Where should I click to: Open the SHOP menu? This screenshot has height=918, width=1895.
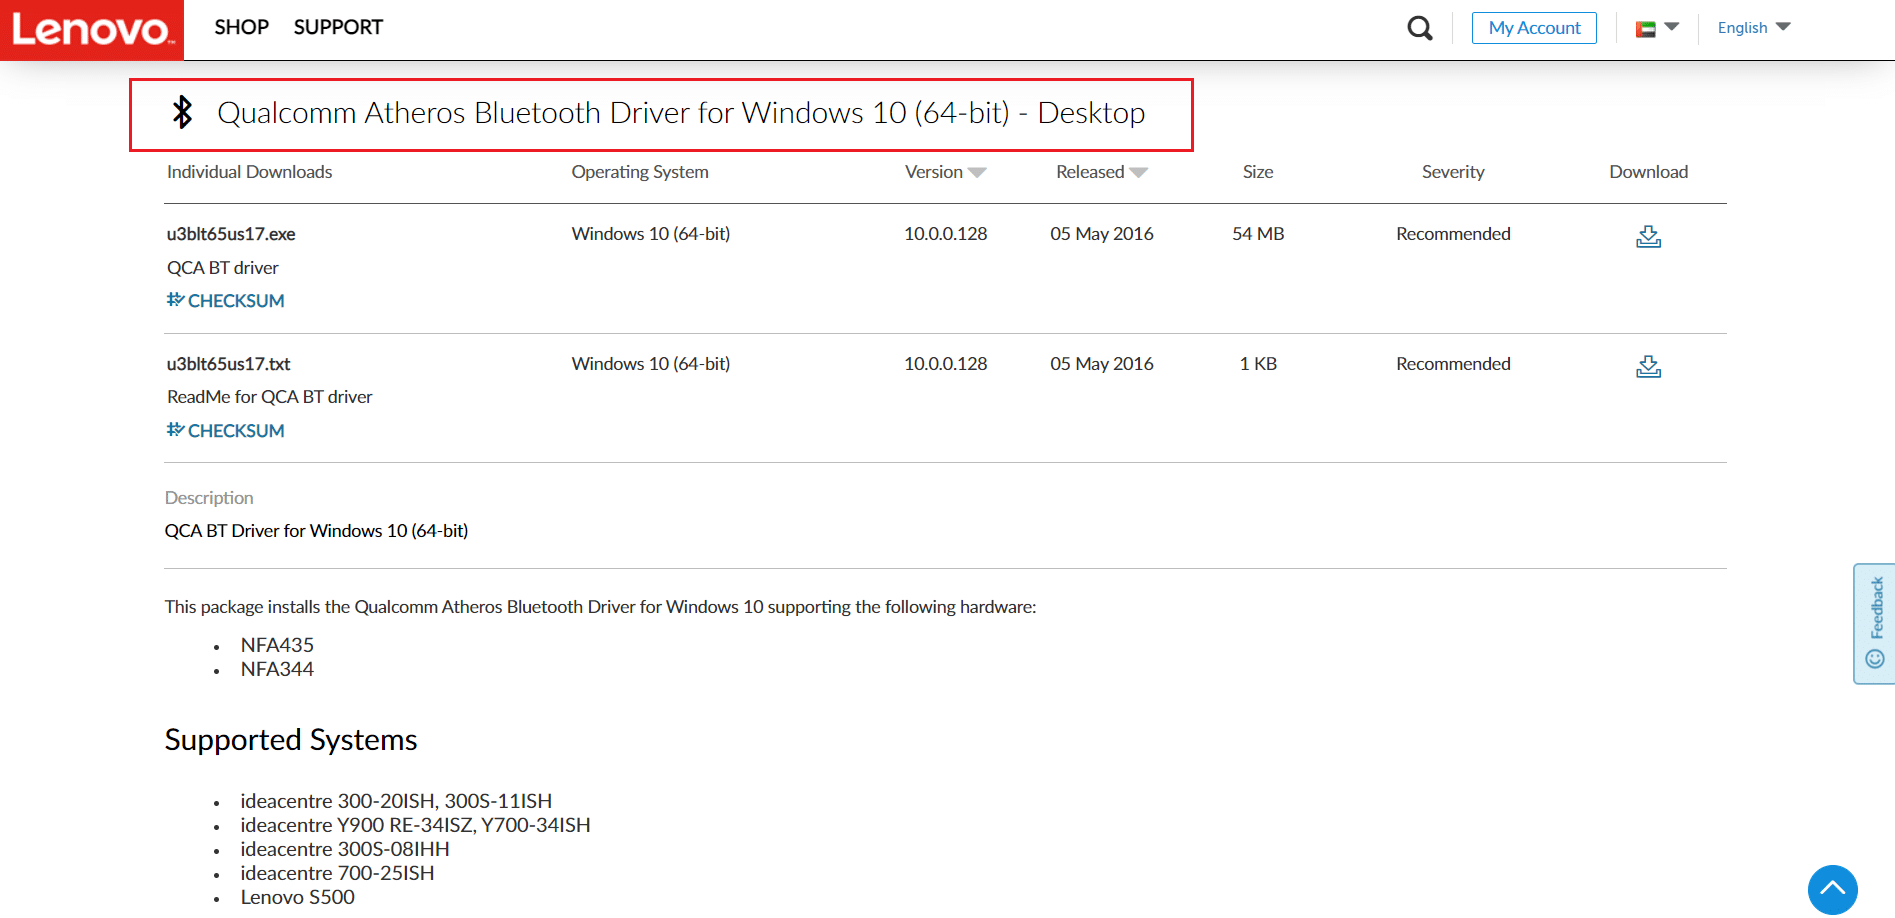pyautogui.click(x=241, y=27)
